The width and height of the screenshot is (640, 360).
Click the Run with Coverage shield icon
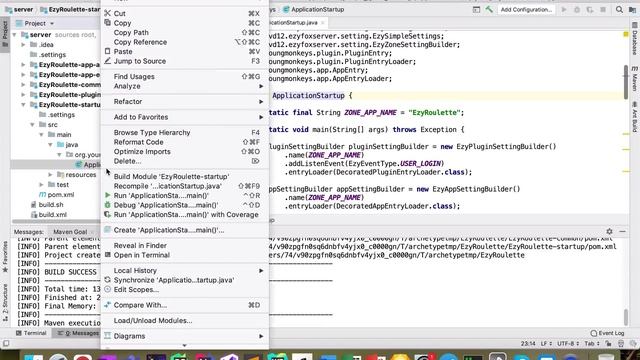coord(107,214)
